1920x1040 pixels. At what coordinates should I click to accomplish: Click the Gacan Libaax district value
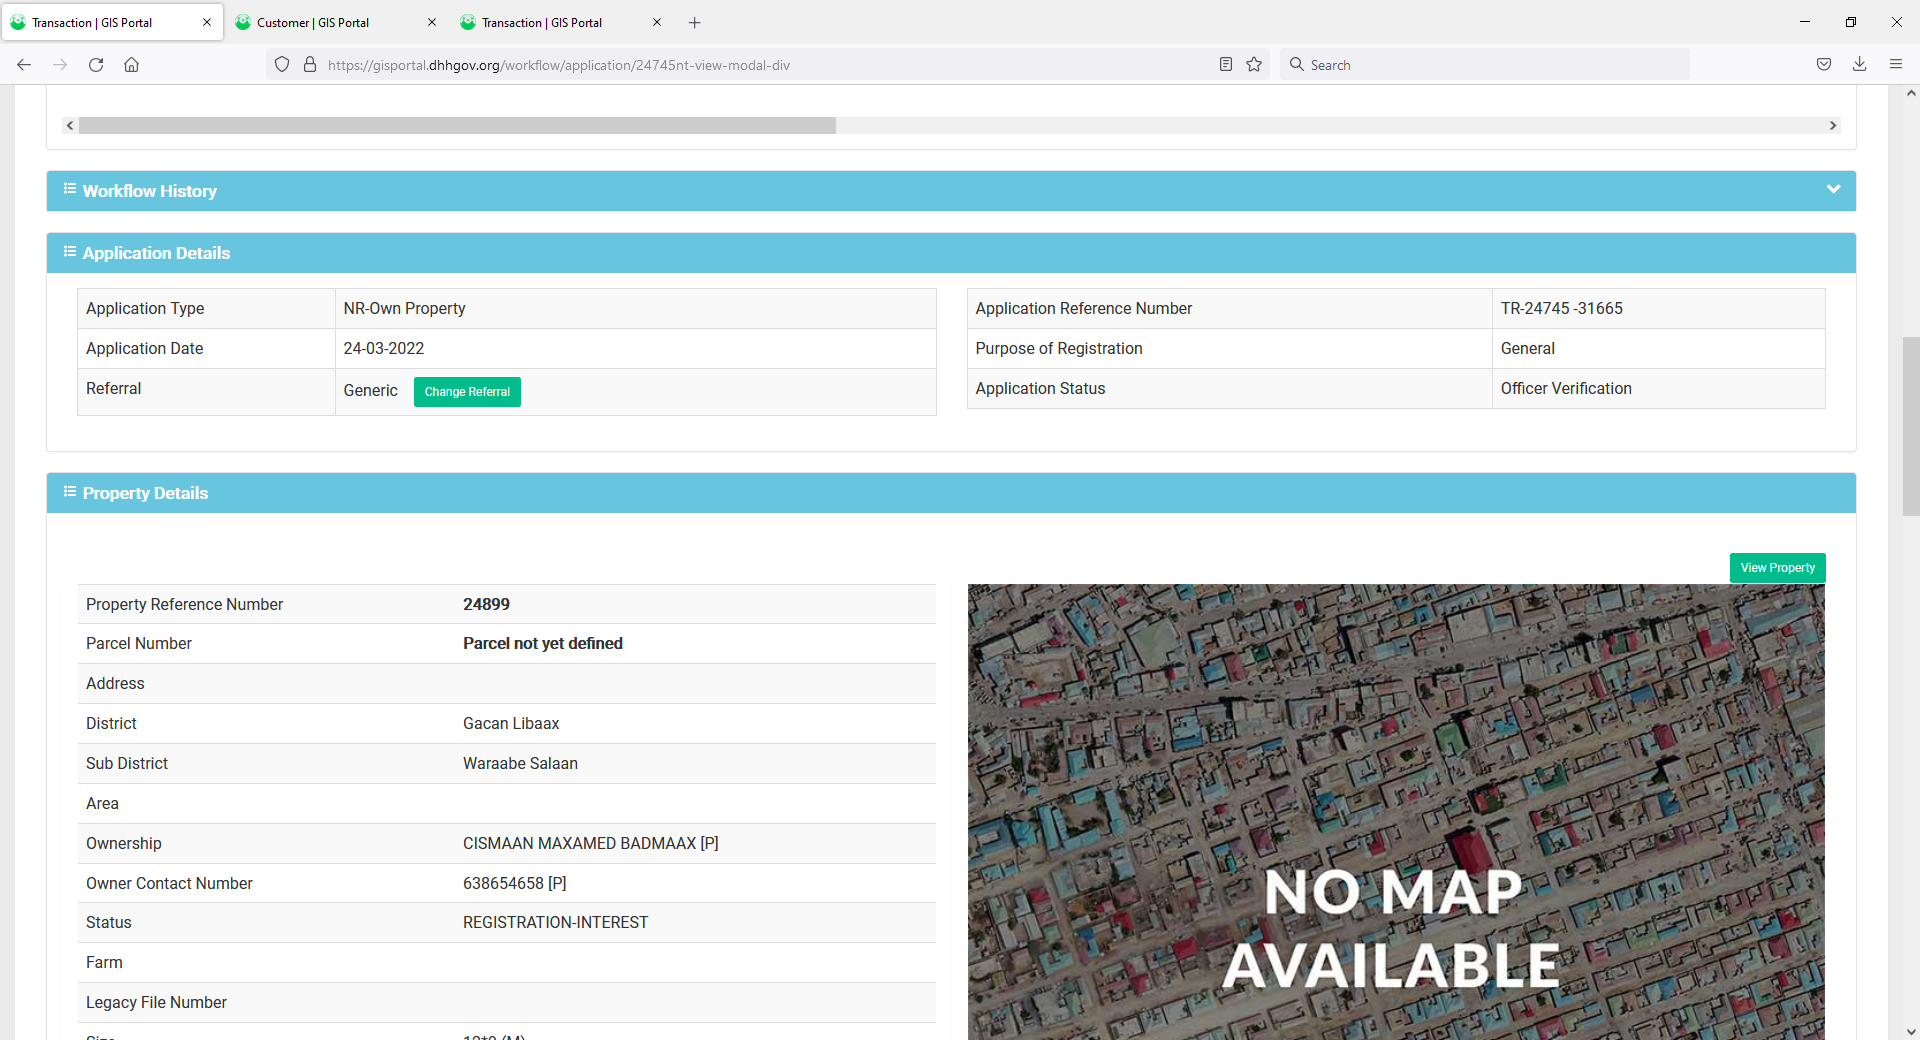(x=511, y=723)
